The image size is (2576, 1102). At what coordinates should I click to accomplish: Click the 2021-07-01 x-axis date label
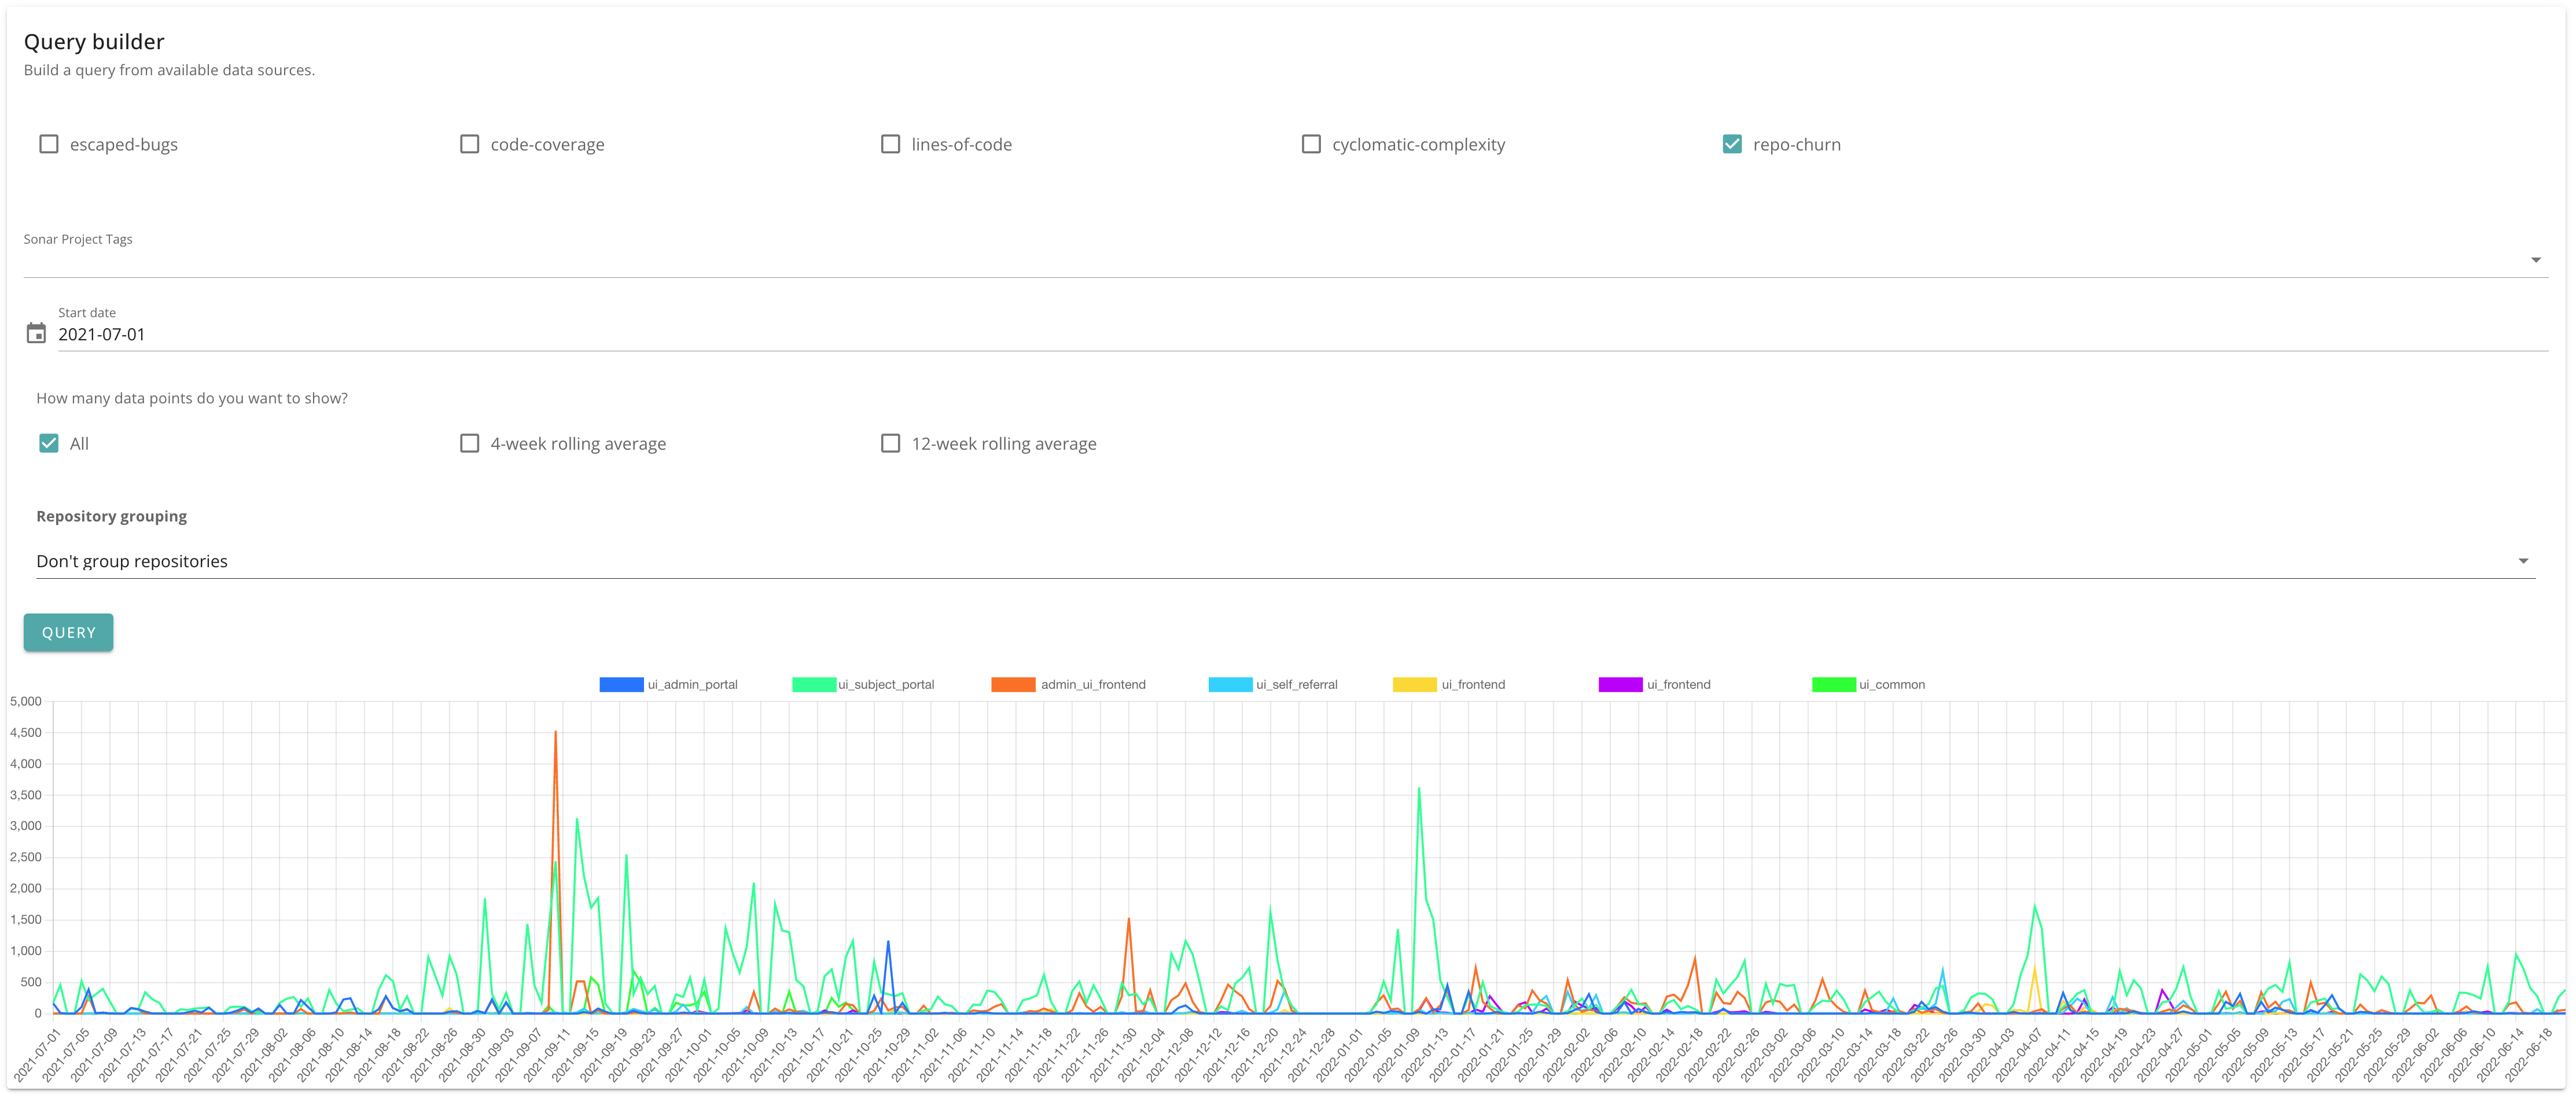pyautogui.click(x=37, y=1055)
